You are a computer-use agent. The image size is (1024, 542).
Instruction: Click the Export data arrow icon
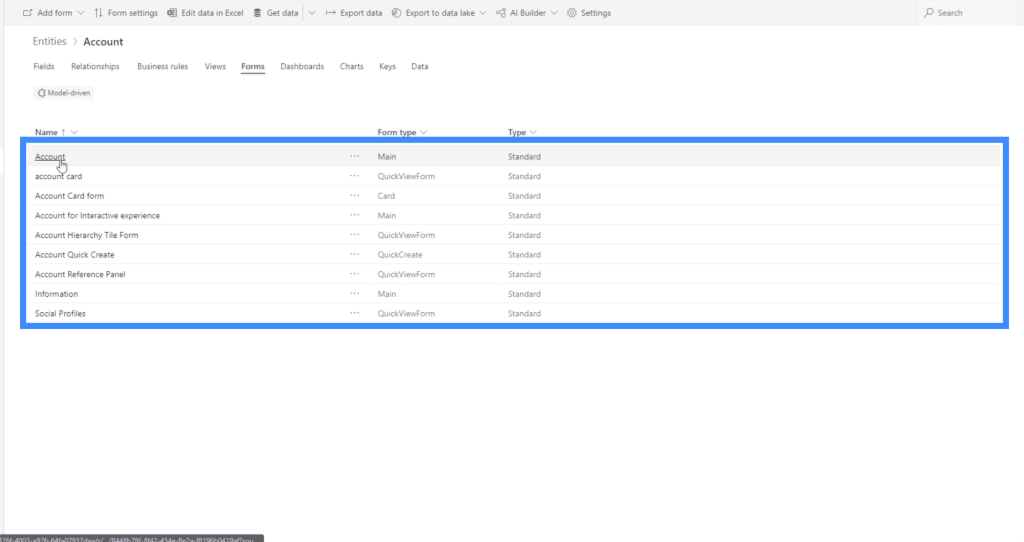[330, 13]
